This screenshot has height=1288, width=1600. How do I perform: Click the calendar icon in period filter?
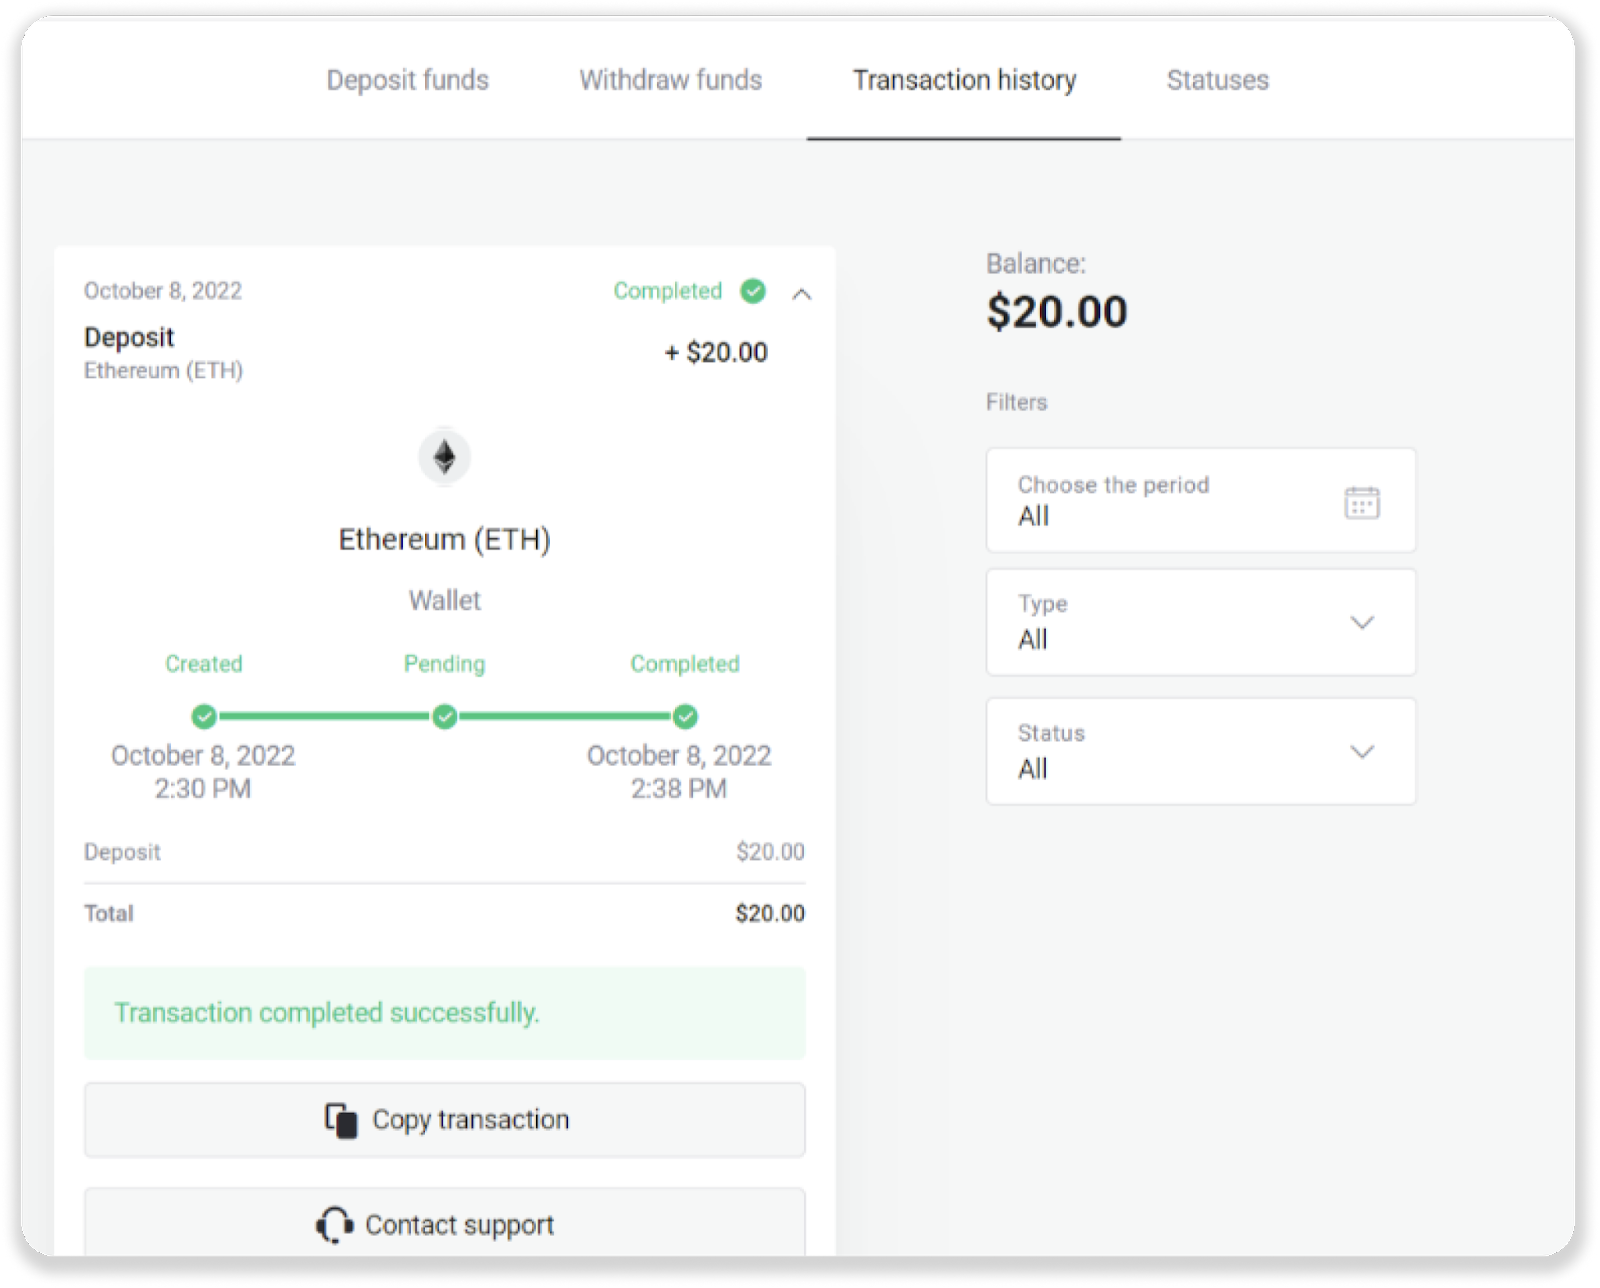1361,502
